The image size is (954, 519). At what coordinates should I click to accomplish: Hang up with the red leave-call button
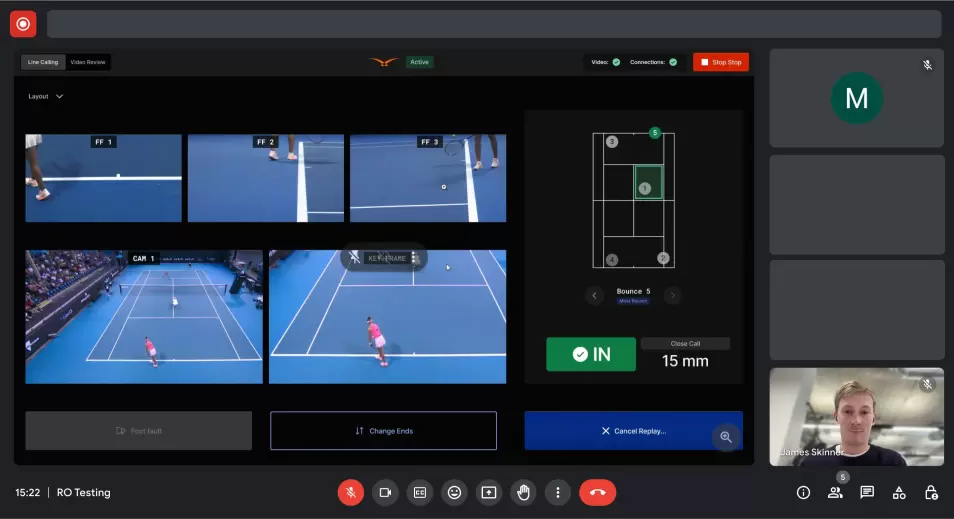pos(597,492)
